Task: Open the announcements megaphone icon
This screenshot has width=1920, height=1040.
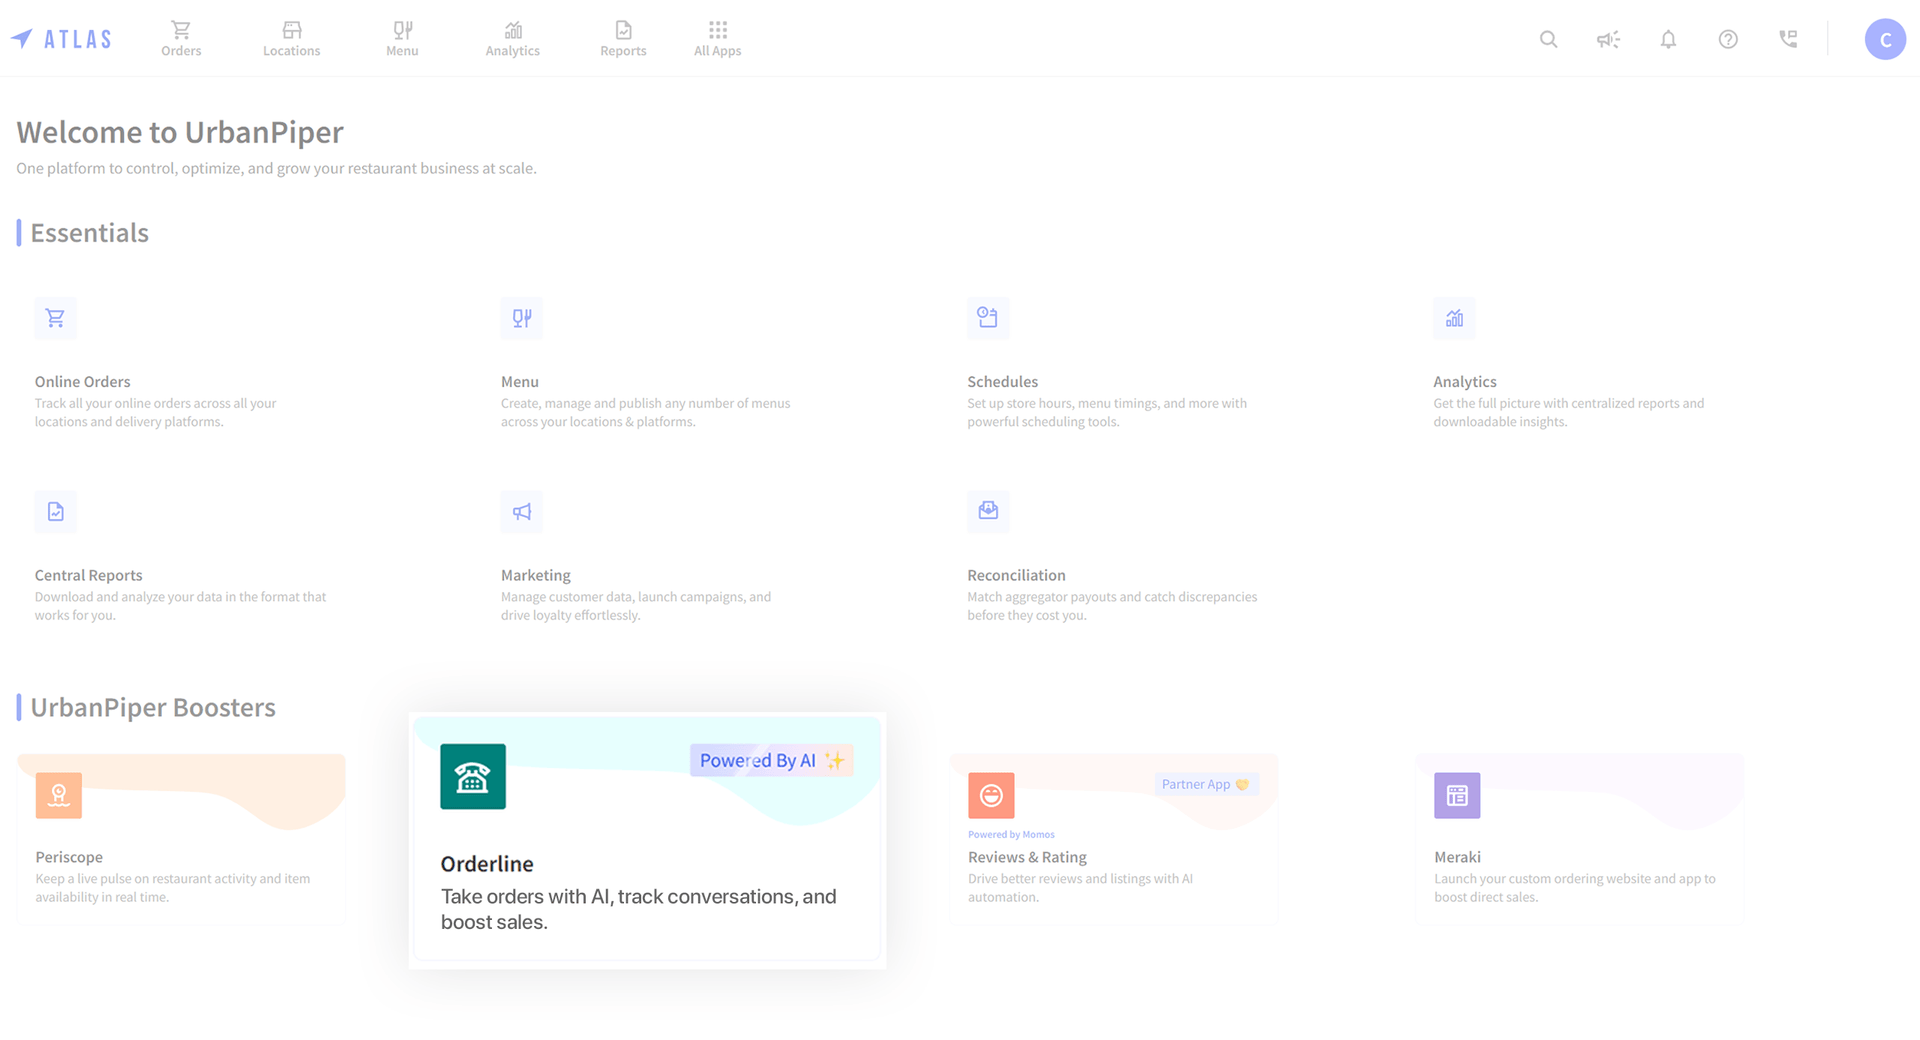Action: tap(1608, 39)
